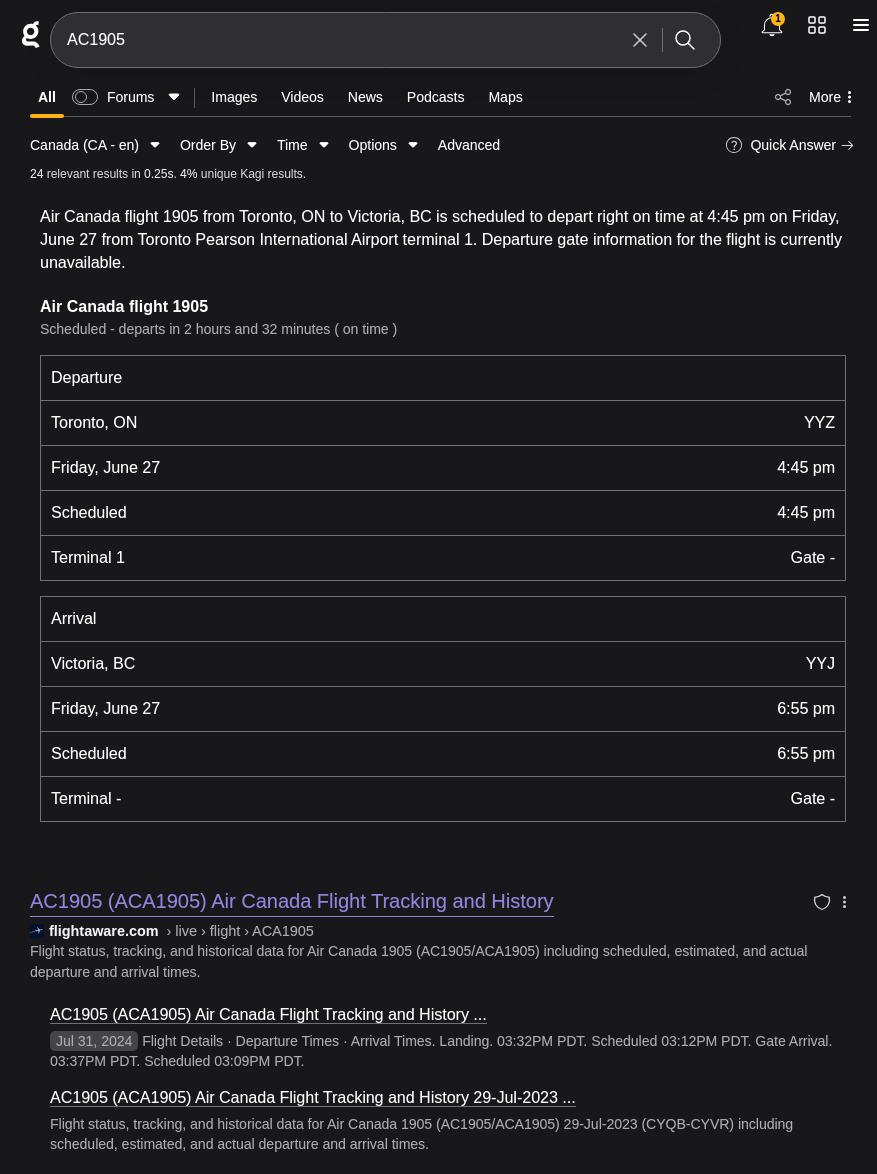The width and height of the screenshot is (877, 1174).
Task: Open the apps grid icon
Action: [x=817, y=25]
